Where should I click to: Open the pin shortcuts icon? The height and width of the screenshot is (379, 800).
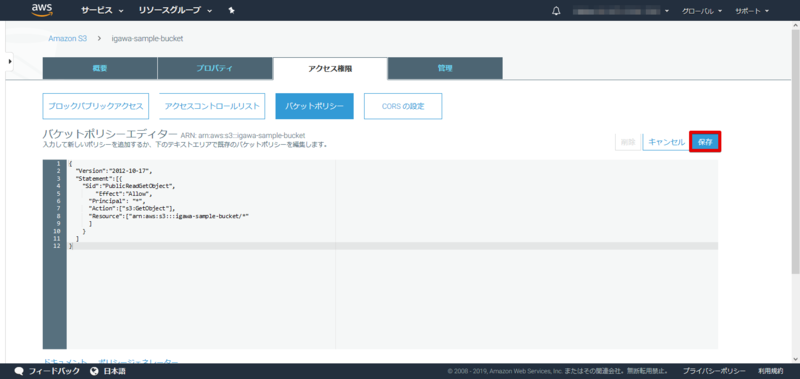tap(231, 11)
